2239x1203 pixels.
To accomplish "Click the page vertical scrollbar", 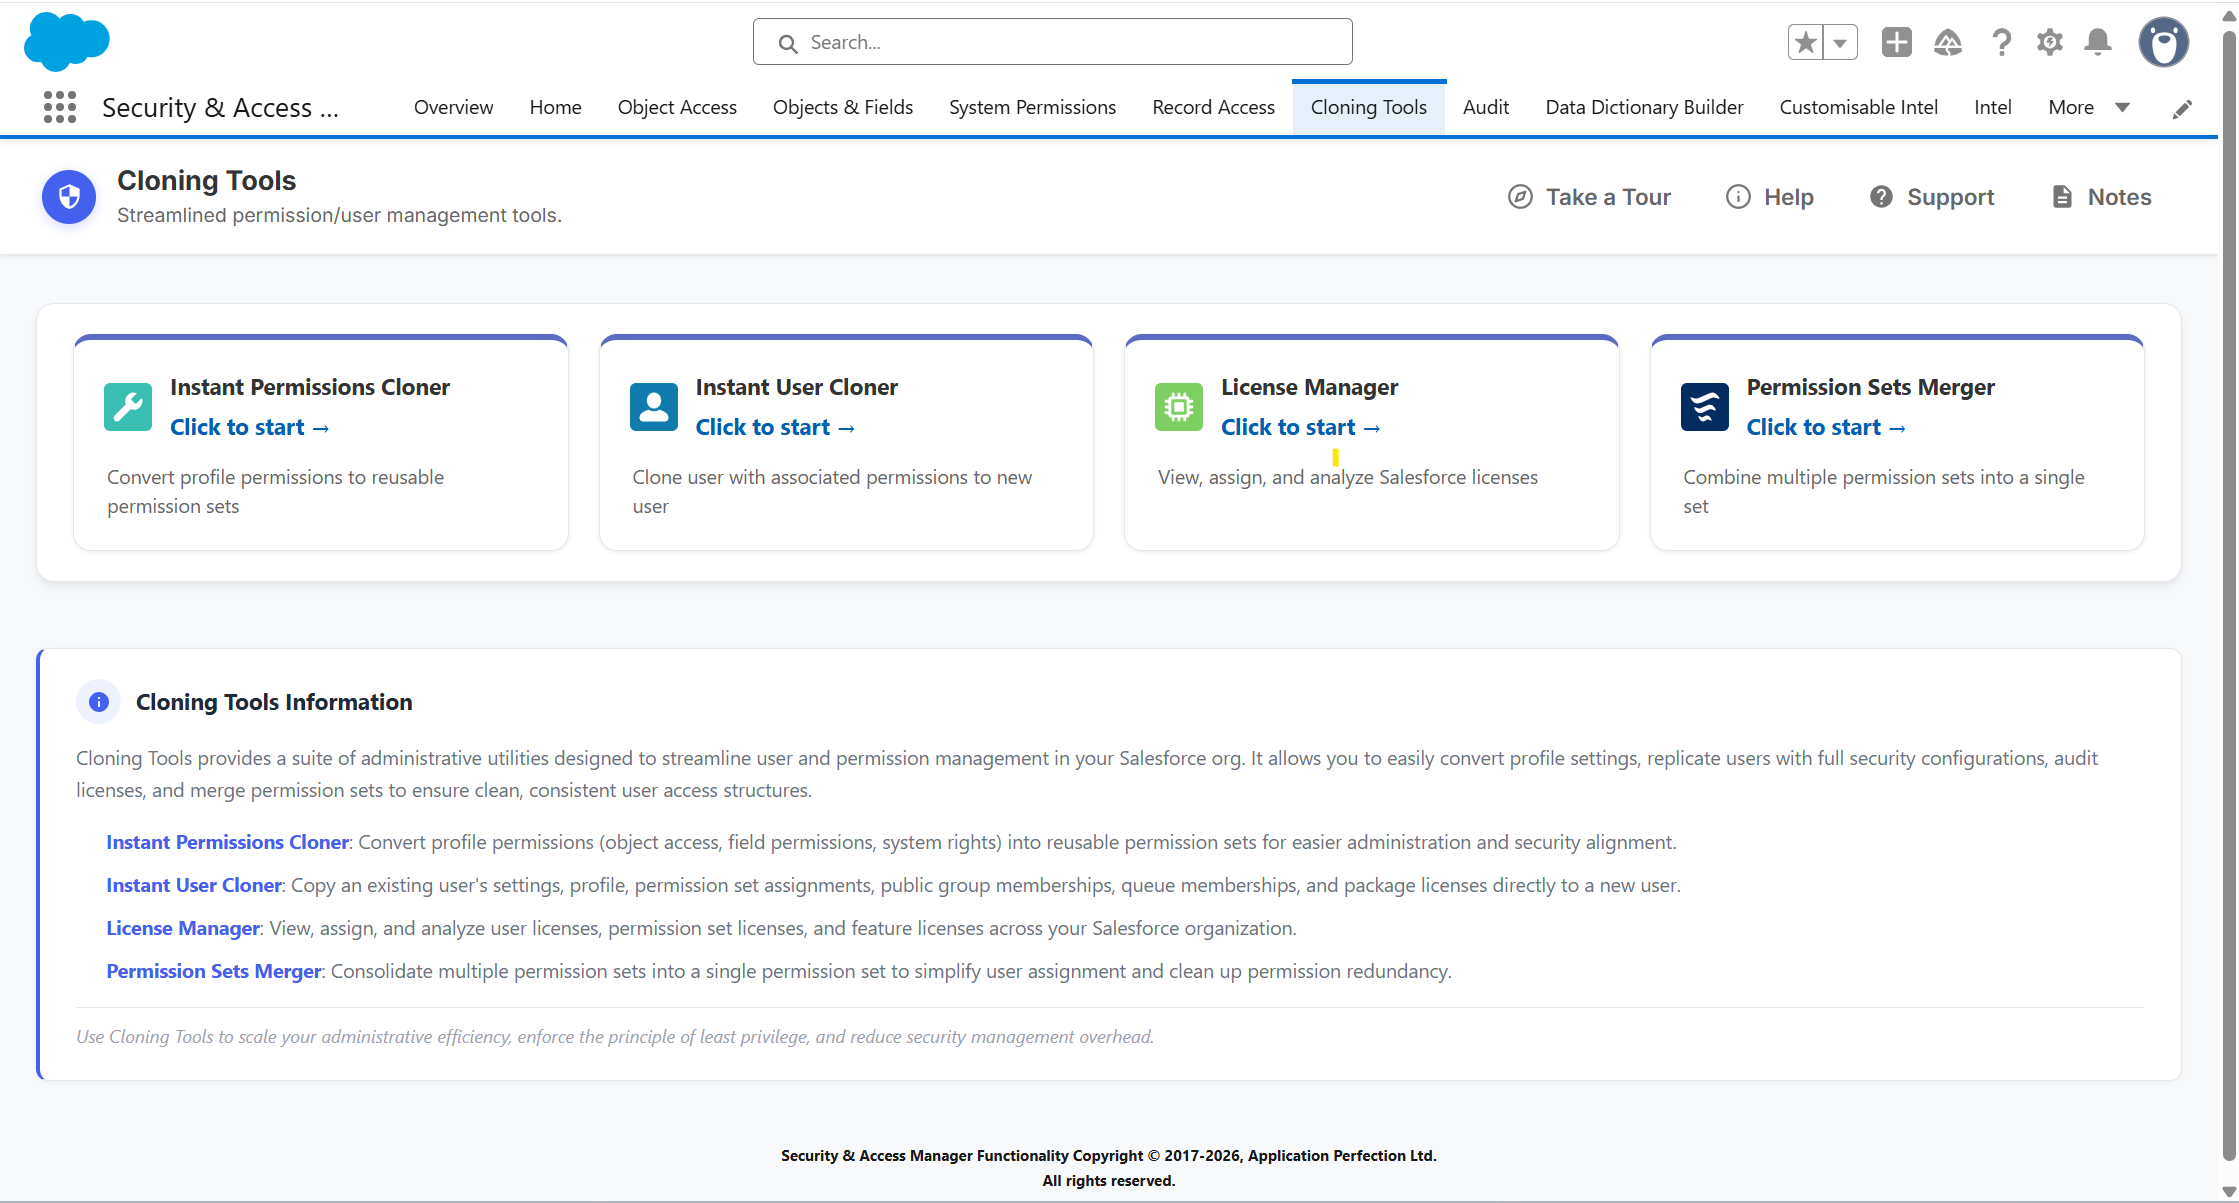I will coord(2229,598).
